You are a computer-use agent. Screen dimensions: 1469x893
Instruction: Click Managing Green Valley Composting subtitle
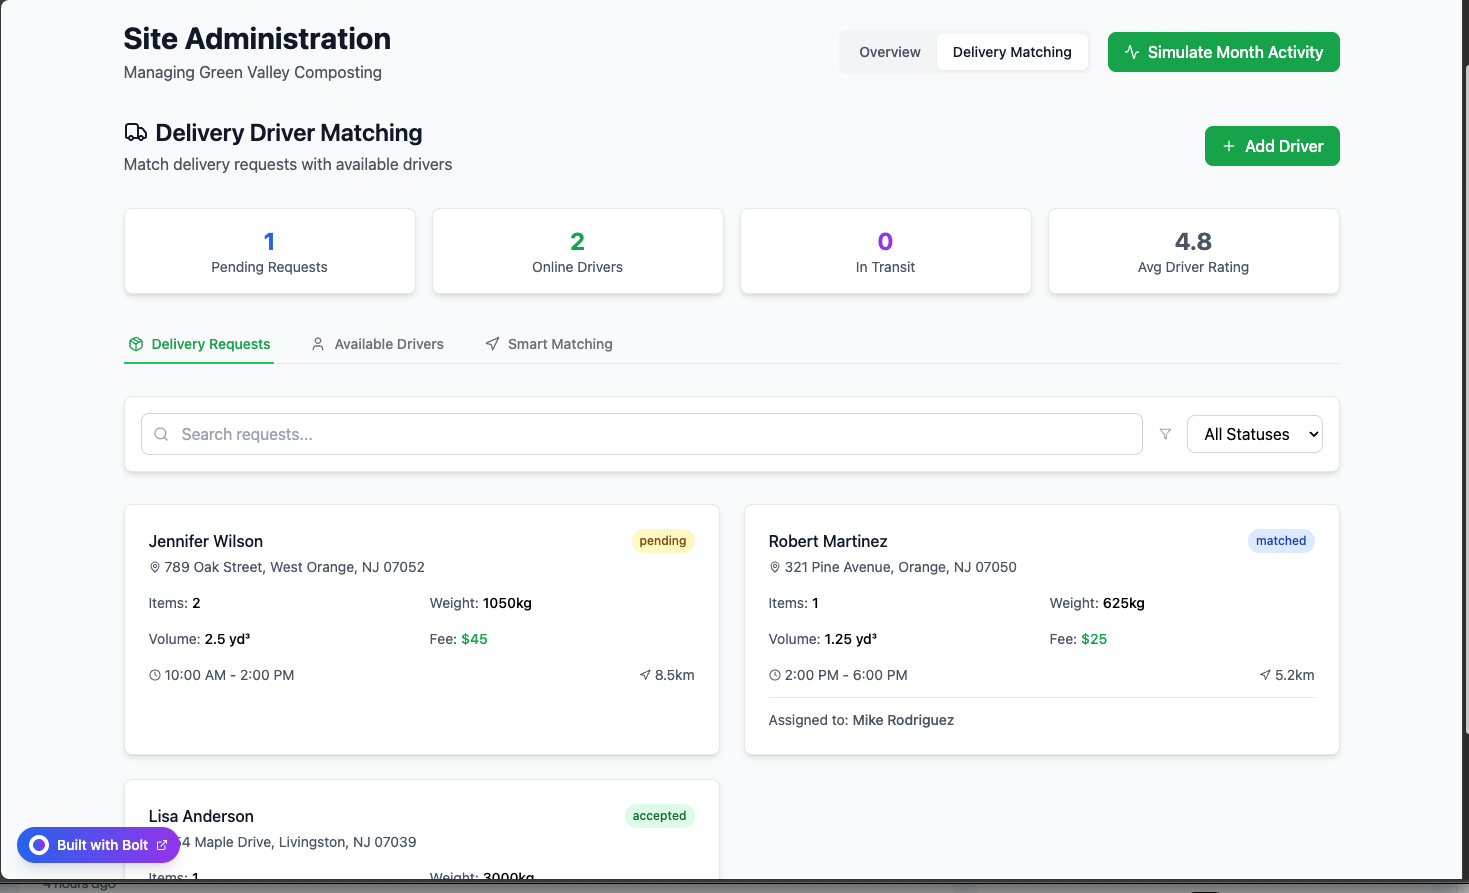[253, 72]
